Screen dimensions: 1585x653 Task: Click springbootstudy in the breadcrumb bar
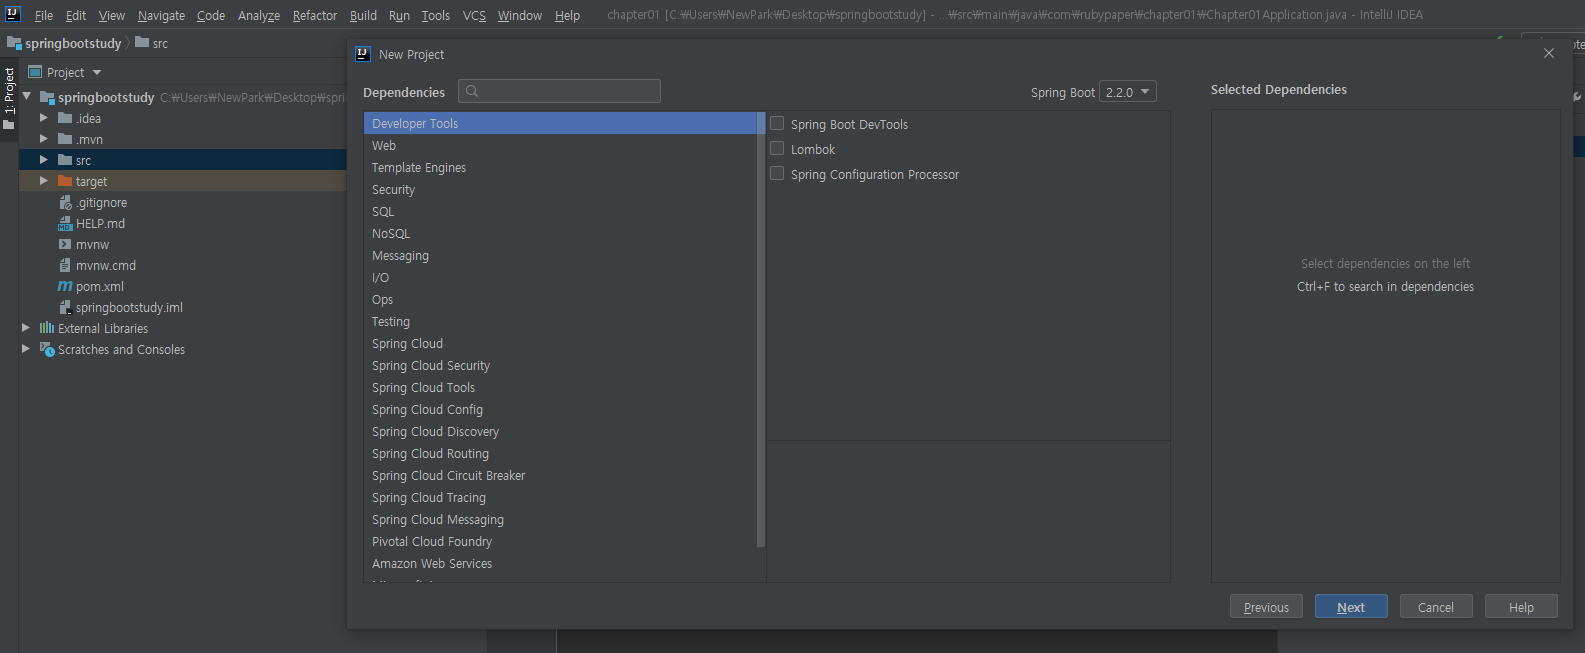tap(73, 43)
